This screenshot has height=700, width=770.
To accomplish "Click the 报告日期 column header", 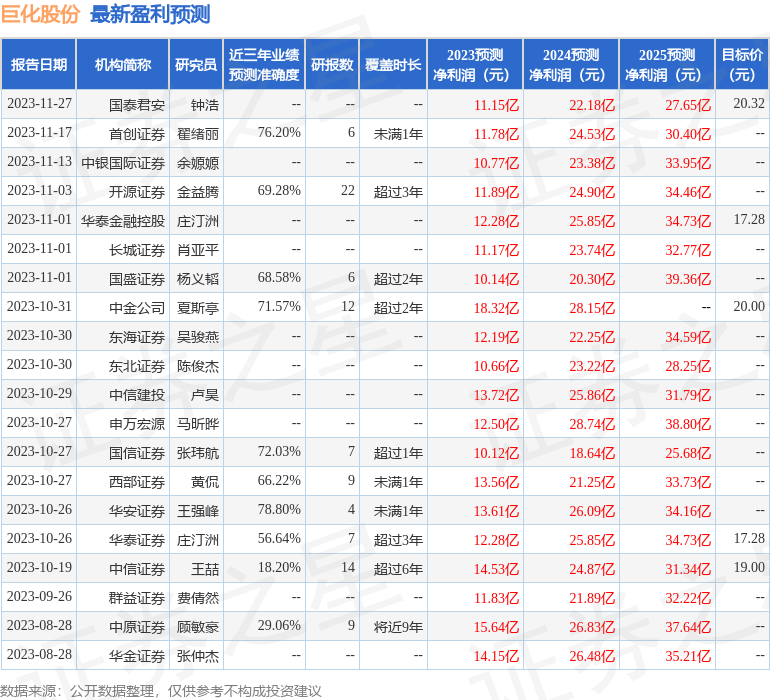I will click(x=38, y=64).
